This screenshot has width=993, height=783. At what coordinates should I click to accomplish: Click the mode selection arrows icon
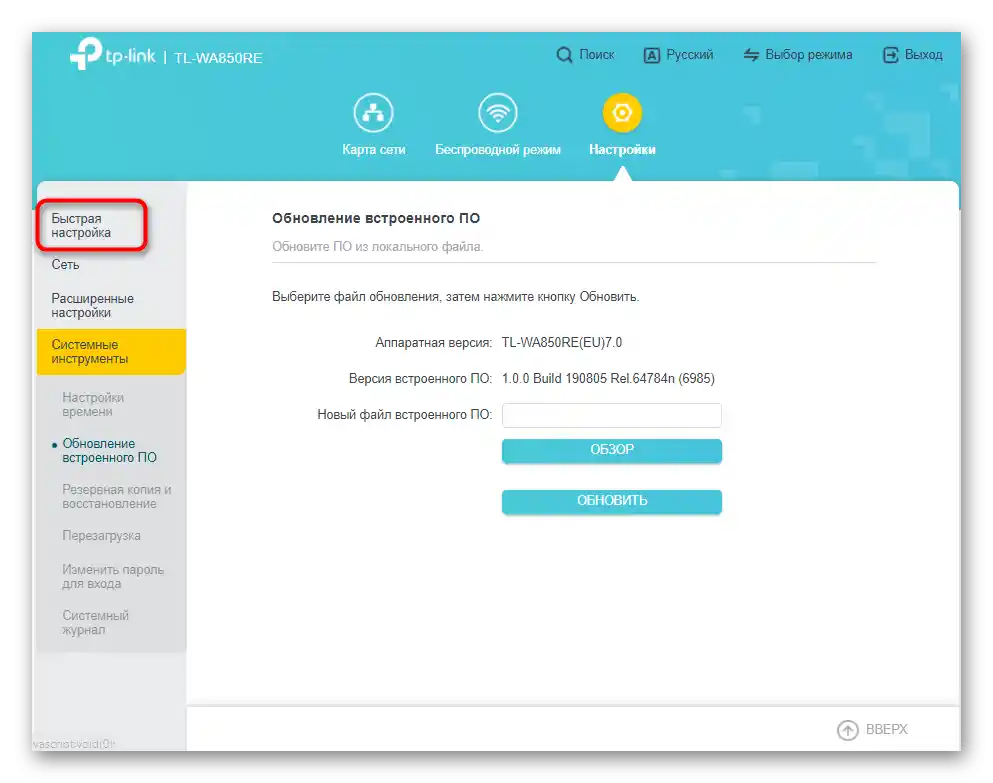point(751,55)
